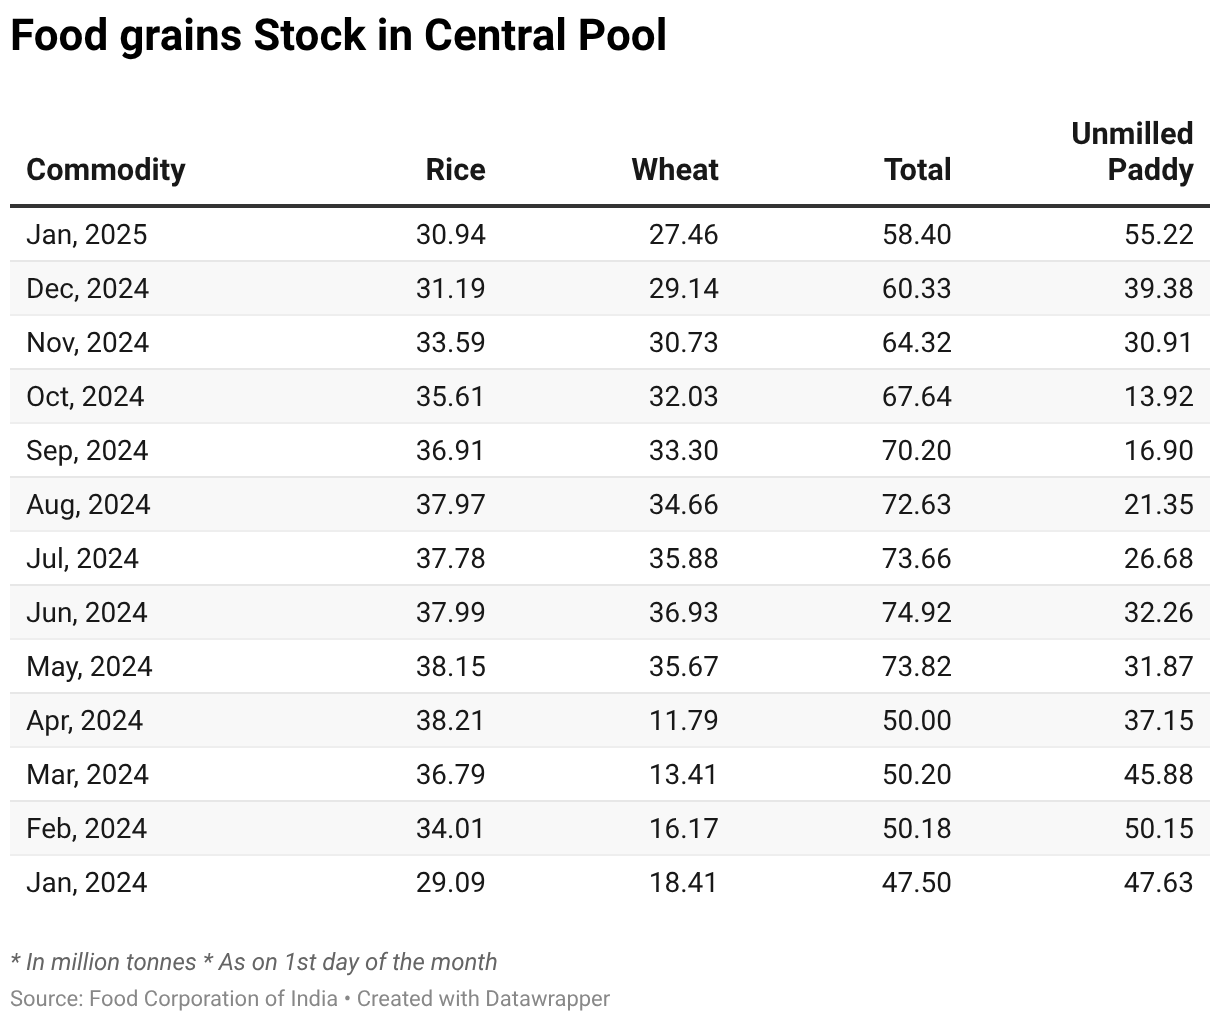Select the Wheat column header
This screenshot has width=1220, height=1022.
click(x=675, y=169)
